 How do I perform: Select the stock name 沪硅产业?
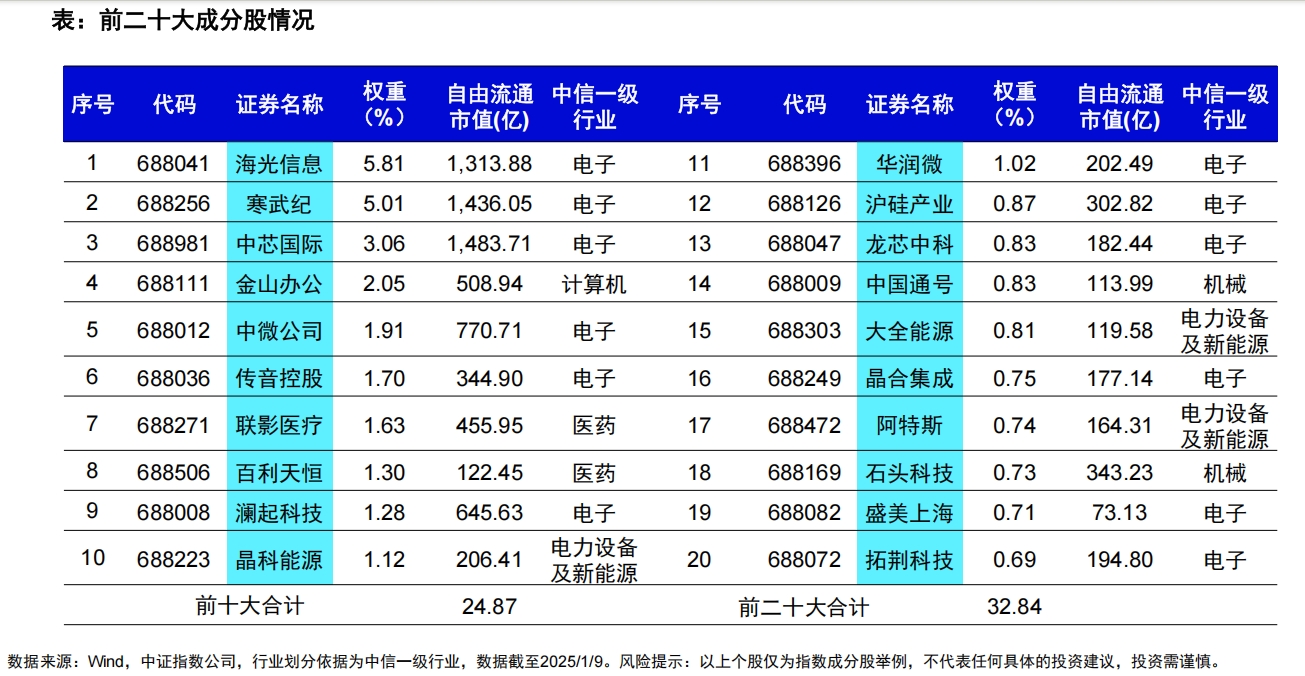pyautogui.click(x=910, y=204)
